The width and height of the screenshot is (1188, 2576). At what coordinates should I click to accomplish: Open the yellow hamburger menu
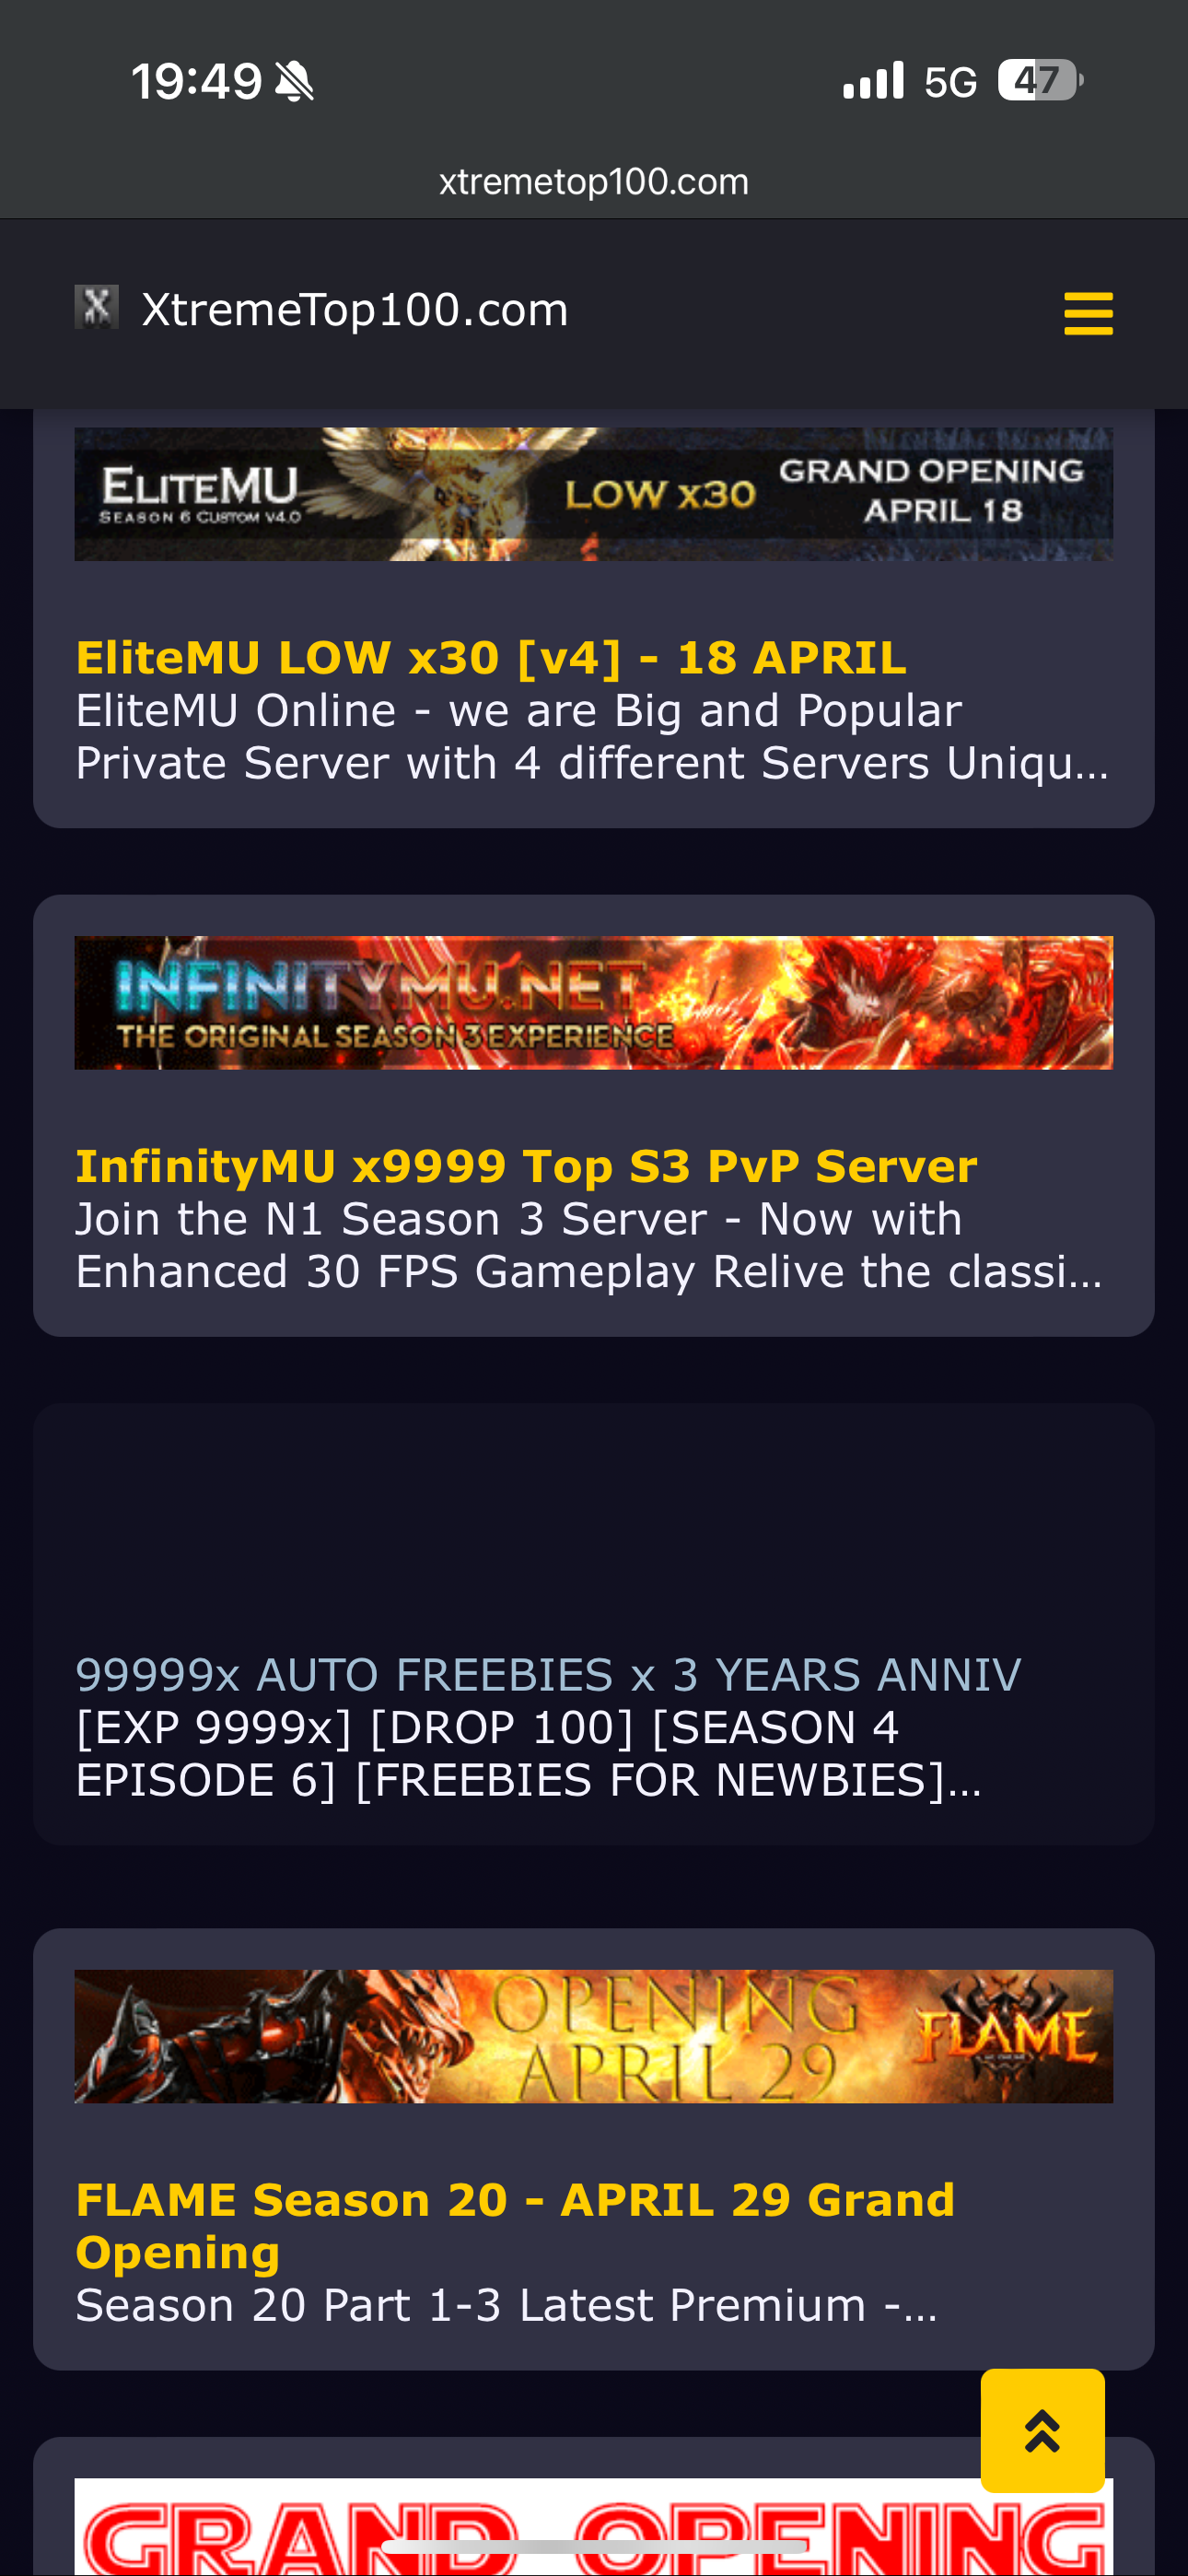tap(1088, 313)
